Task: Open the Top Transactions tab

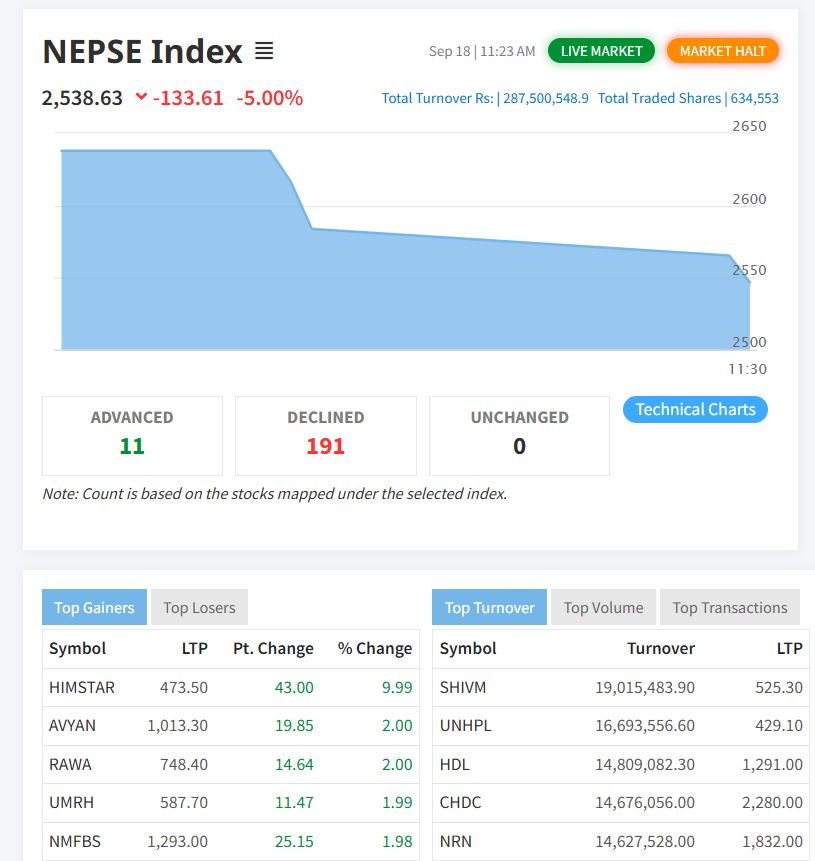Action: pos(729,607)
